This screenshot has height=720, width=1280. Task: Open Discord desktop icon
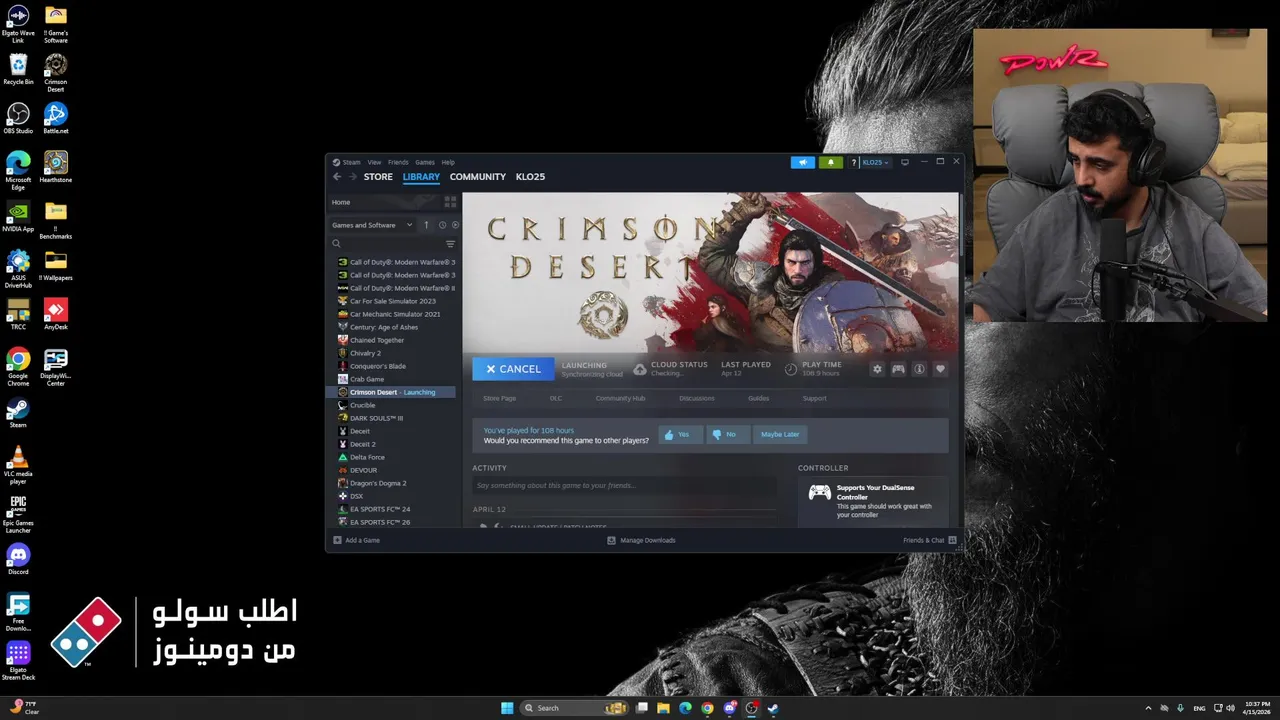[x=18, y=559]
